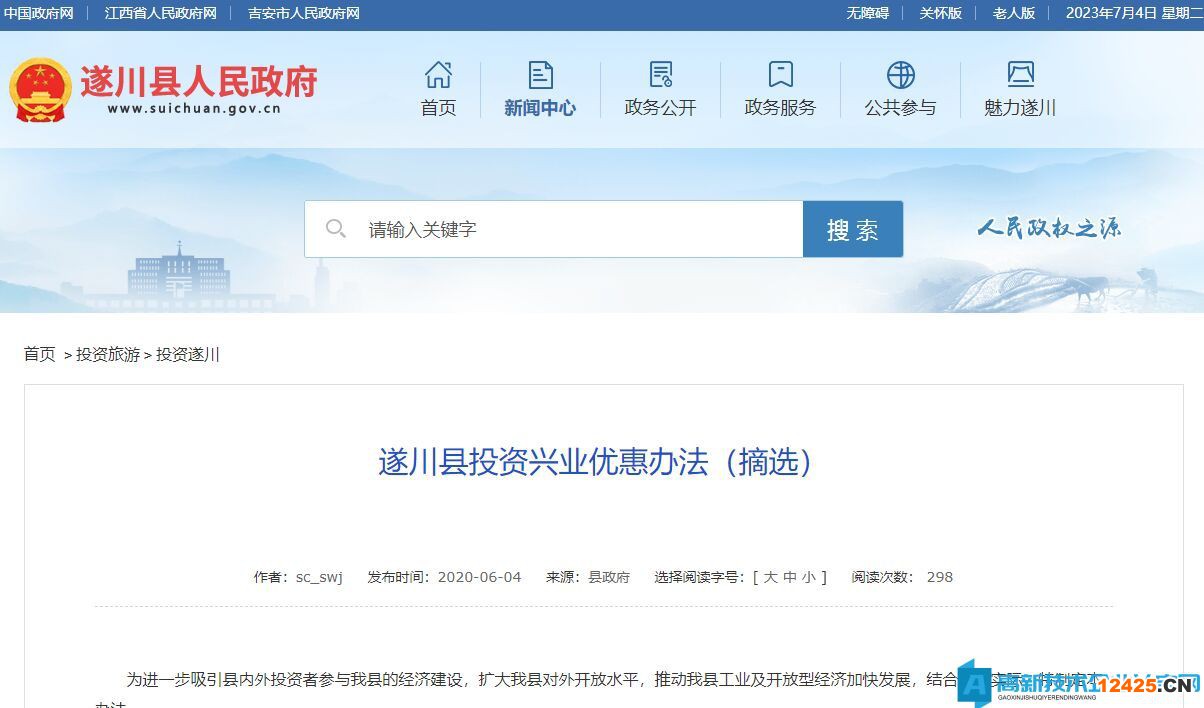Visit the 中国政府网 link
Image resolution: width=1204 pixels, height=708 pixels.
pyautogui.click(x=43, y=13)
